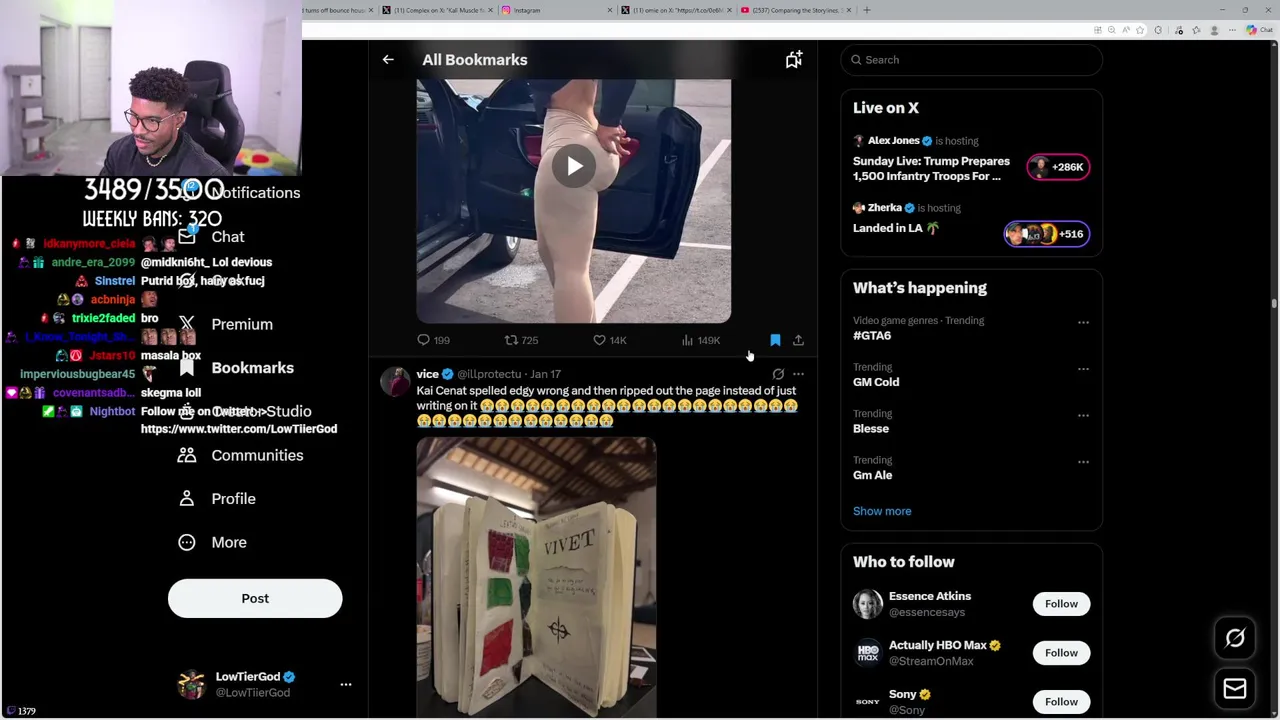Open LowTierGod account avatar
Screen dimensions: 1280x720
191,684
